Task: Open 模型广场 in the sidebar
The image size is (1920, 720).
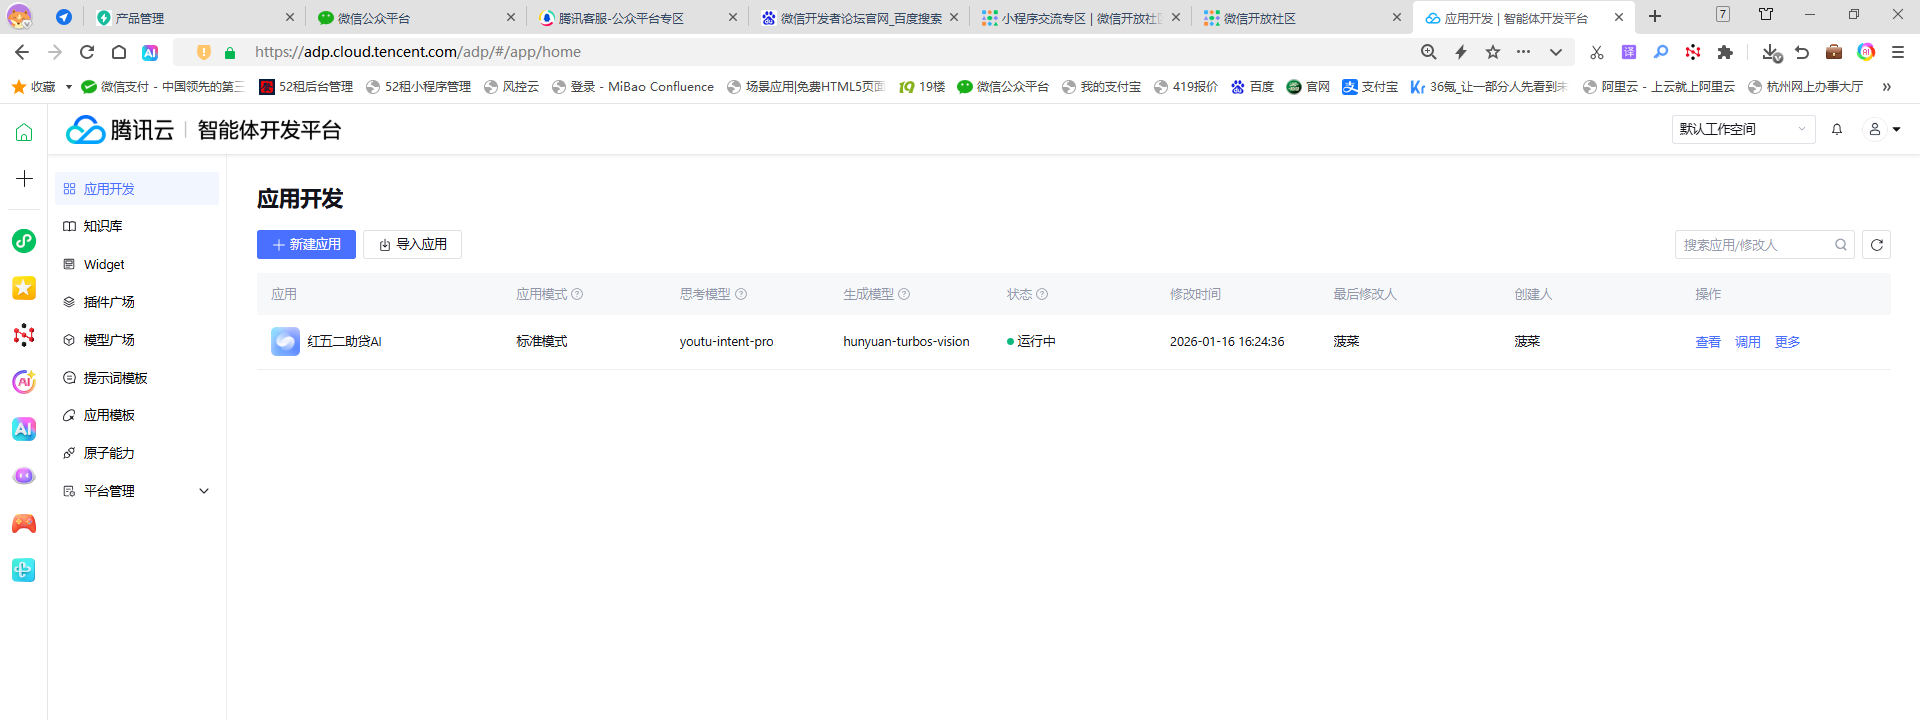Action: point(137,340)
